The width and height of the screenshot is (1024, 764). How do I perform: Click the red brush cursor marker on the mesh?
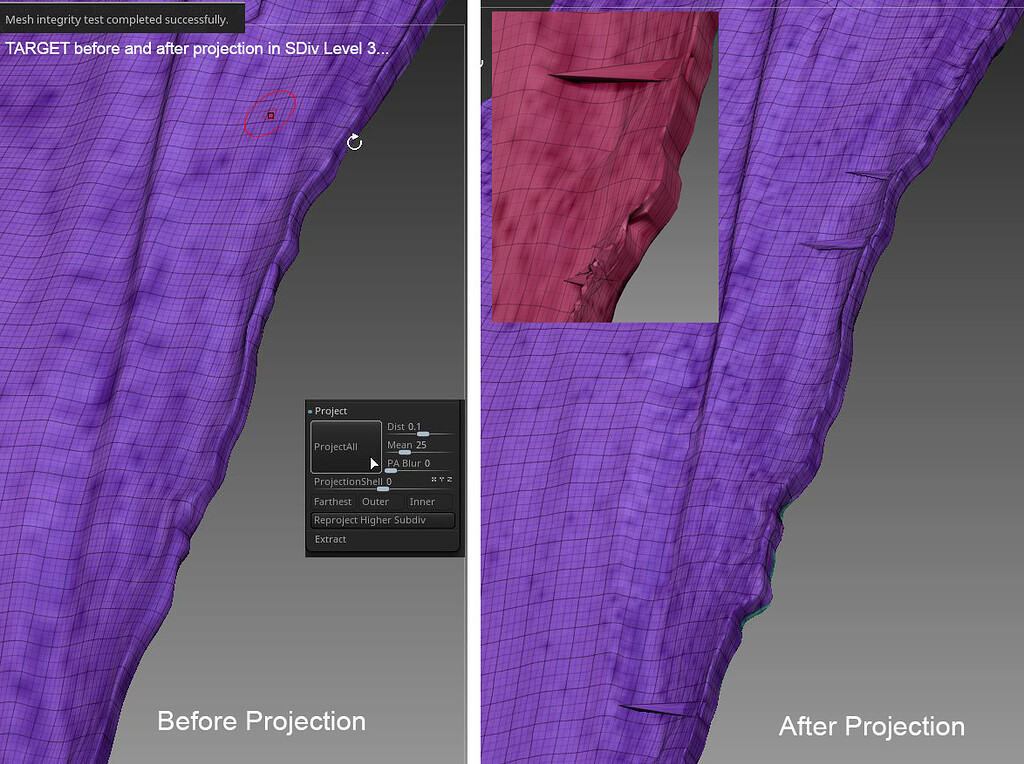(x=270, y=115)
